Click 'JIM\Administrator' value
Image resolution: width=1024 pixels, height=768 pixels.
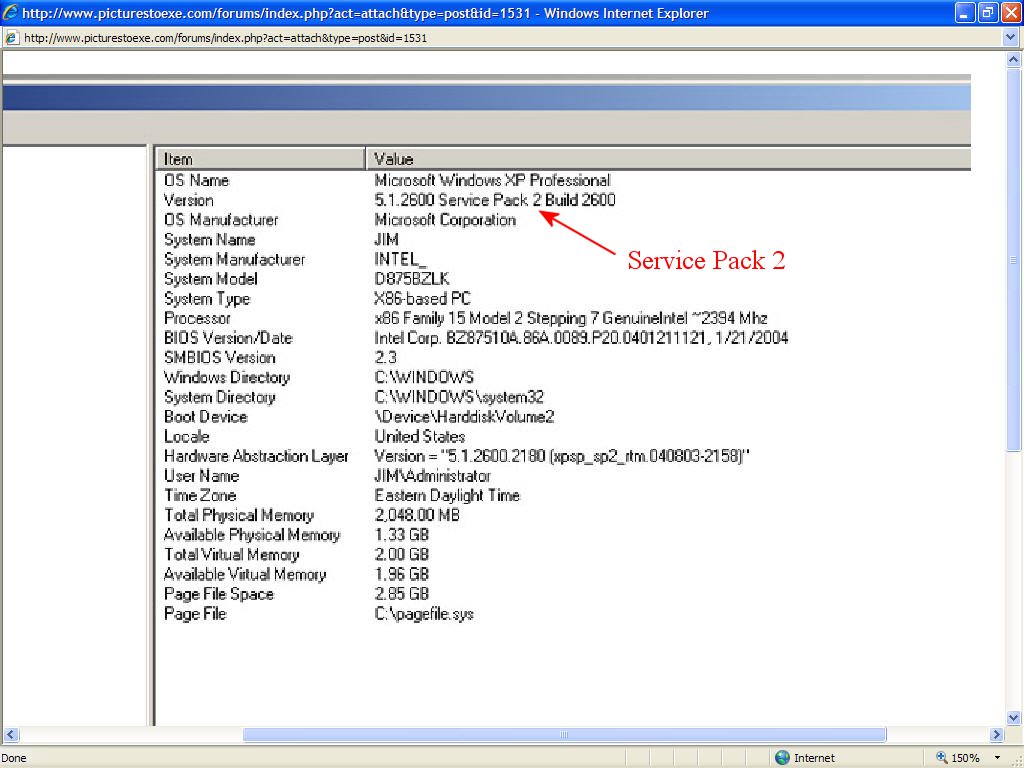click(x=432, y=475)
